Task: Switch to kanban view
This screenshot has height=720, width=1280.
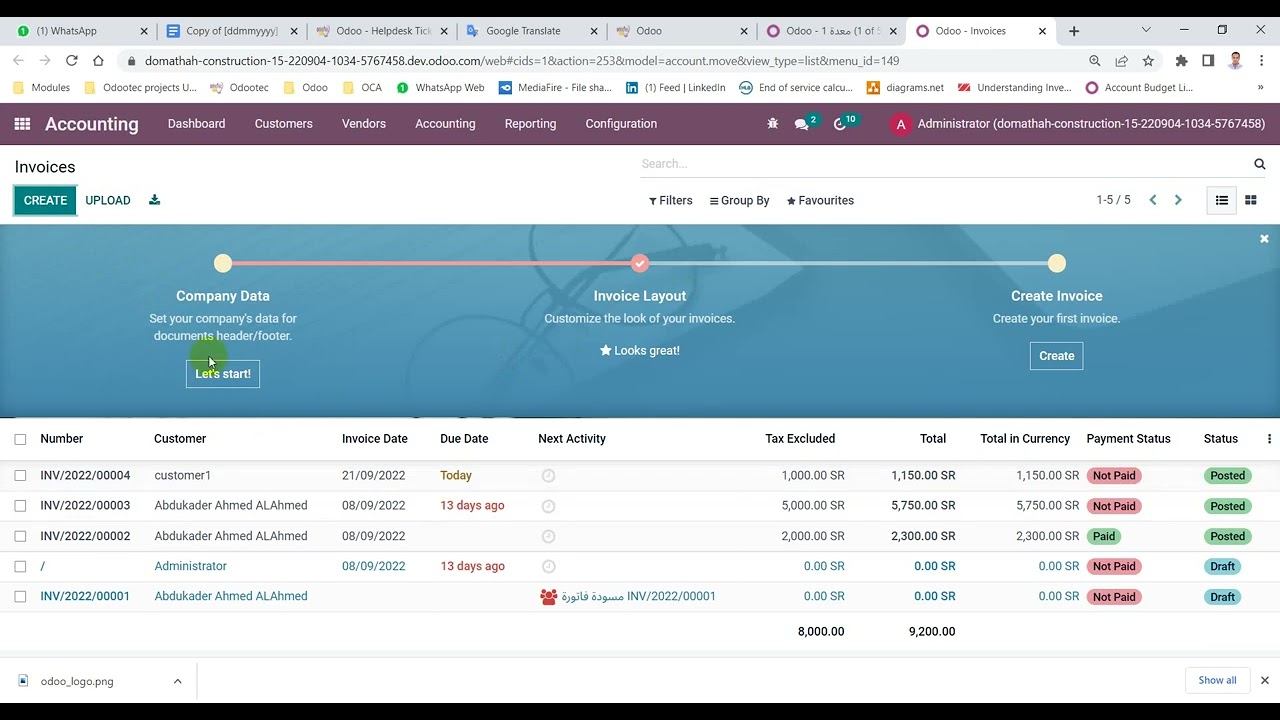Action: (1250, 200)
